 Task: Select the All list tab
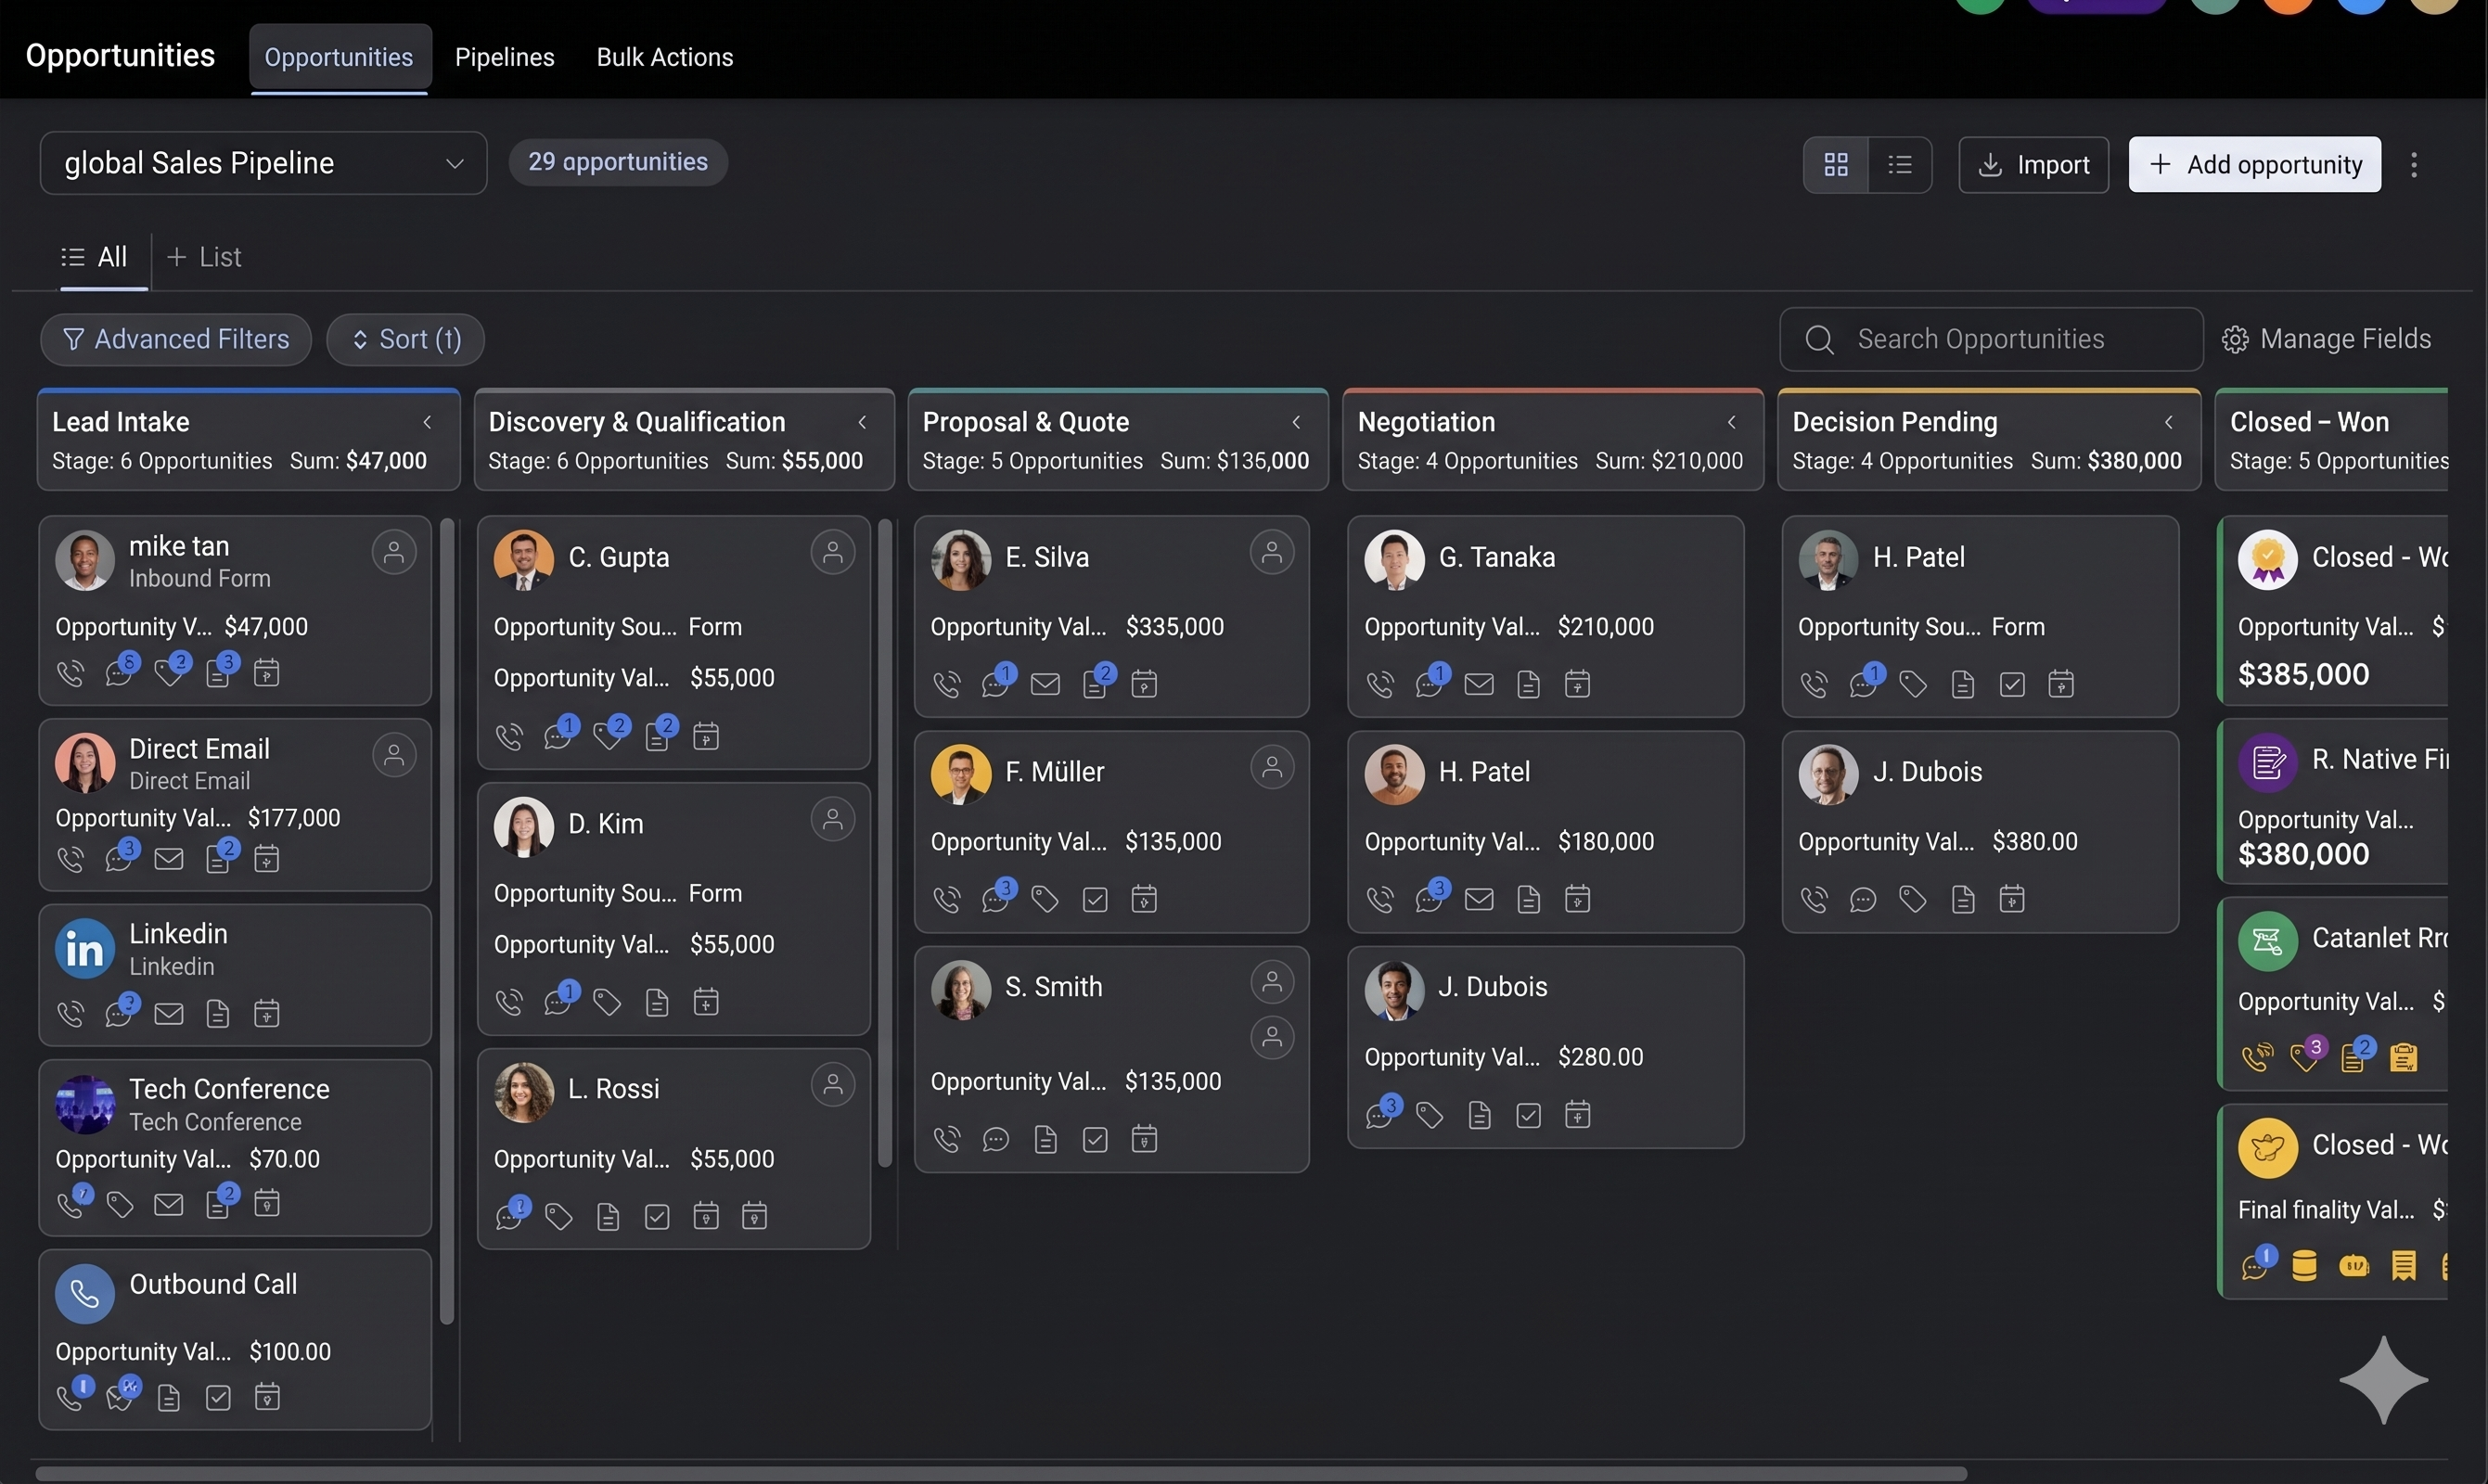[95, 258]
